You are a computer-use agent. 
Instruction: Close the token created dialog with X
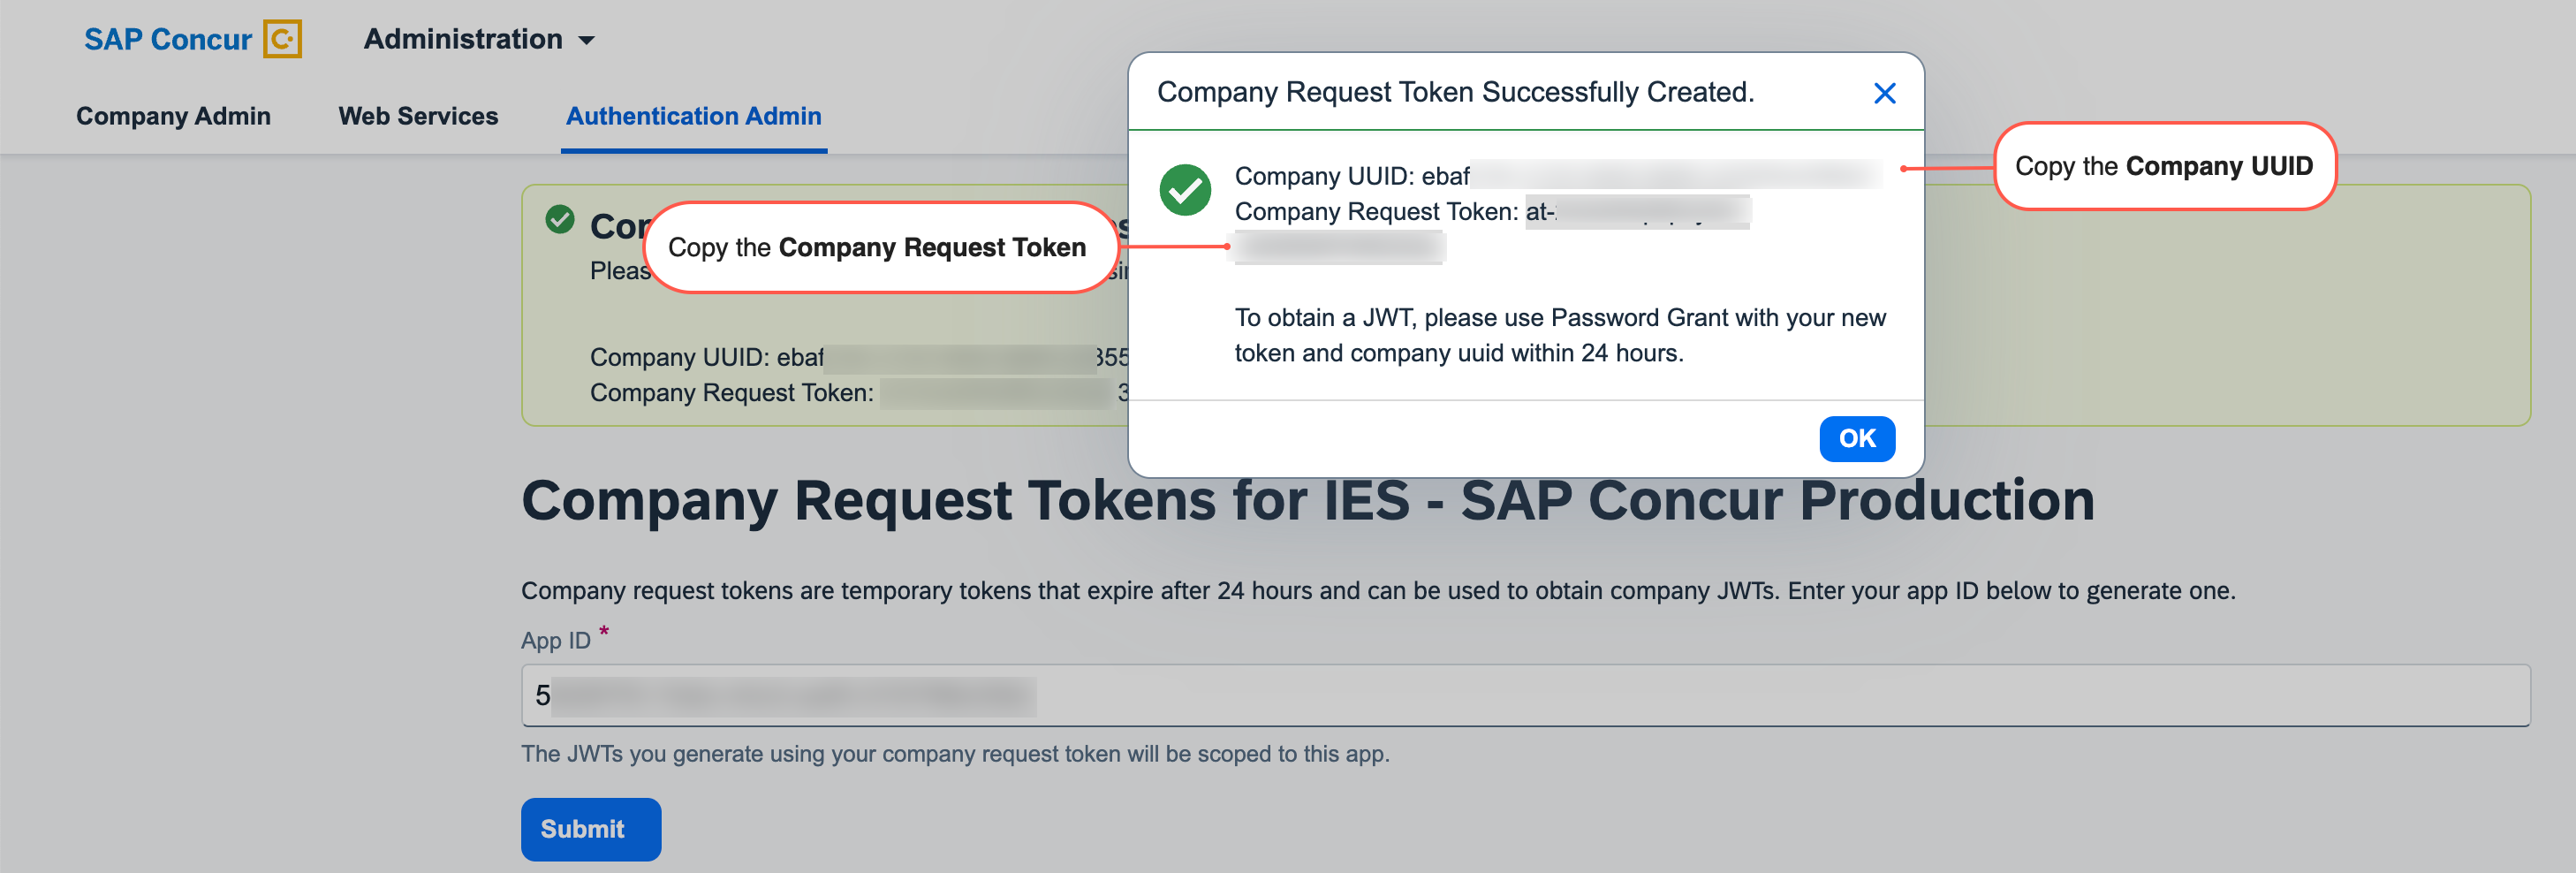pyautogui.click(x=1884, y=93)
